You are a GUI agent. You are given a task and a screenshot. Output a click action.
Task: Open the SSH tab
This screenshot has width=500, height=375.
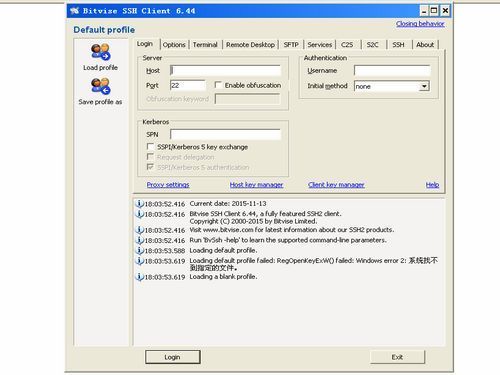pos(398,45)
